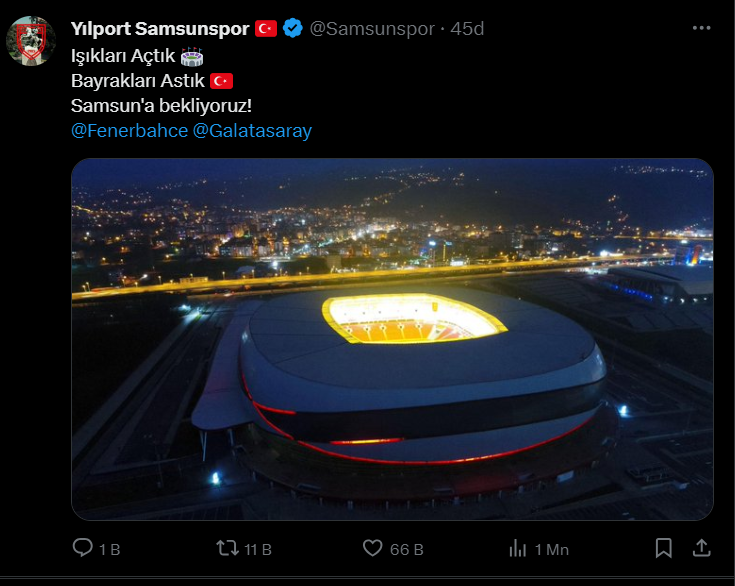Open the Yılport Samsunspor display name
This screenshot has height=586, width=735.
(160, 29)
